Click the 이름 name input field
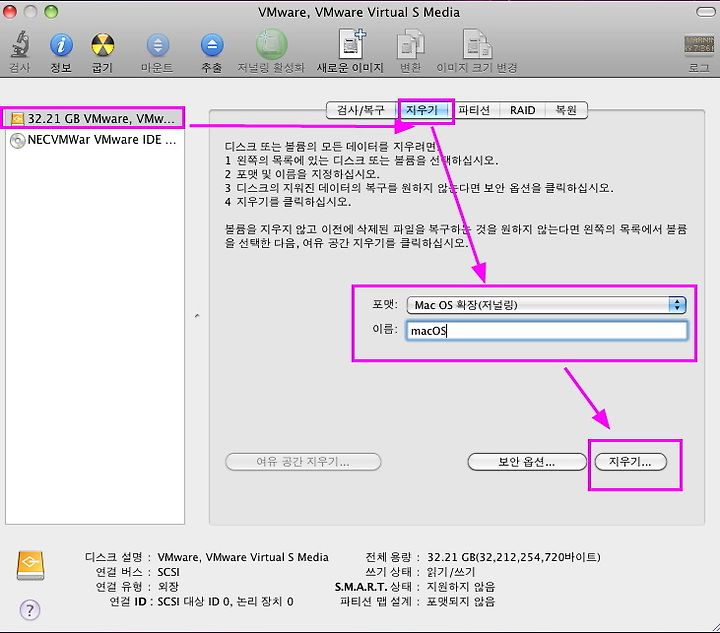The image size is (720, 633). 546,331
